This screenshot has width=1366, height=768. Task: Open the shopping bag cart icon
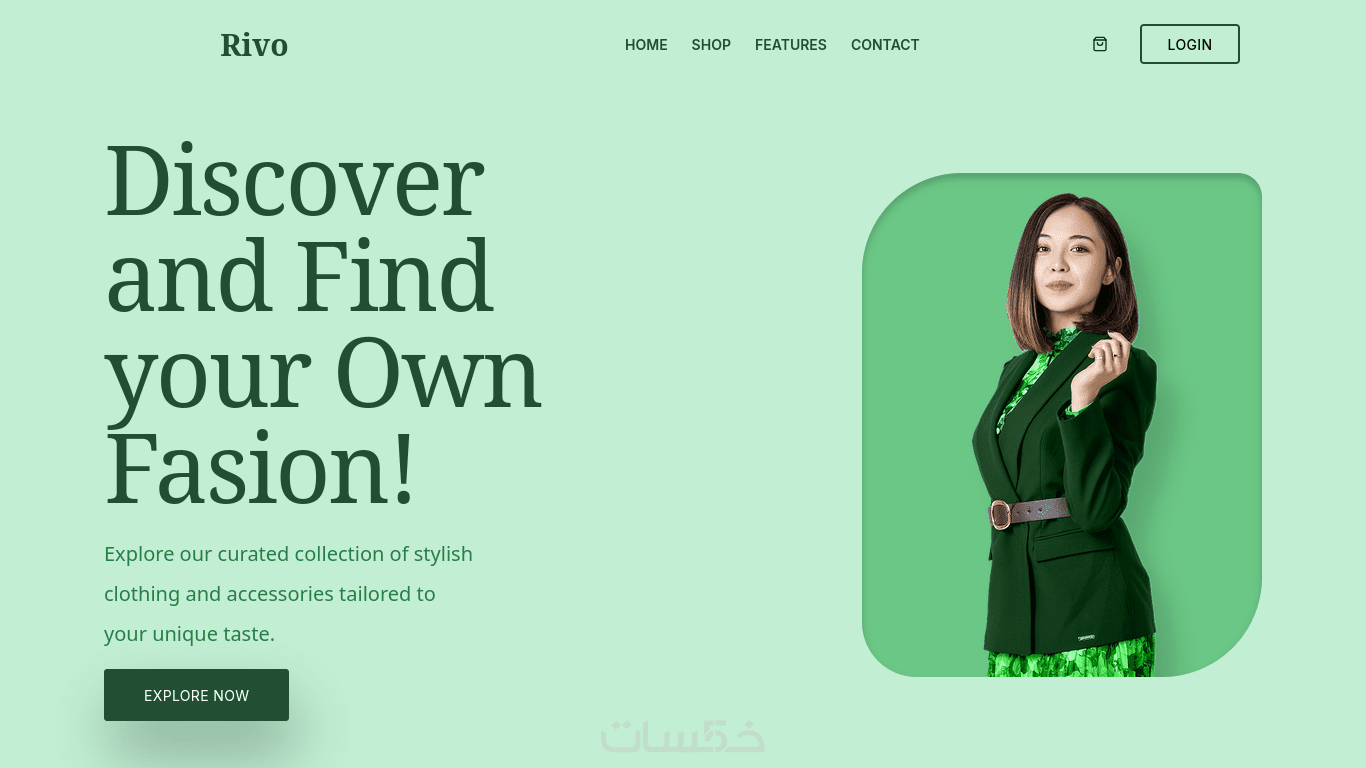pos(1100,44)
